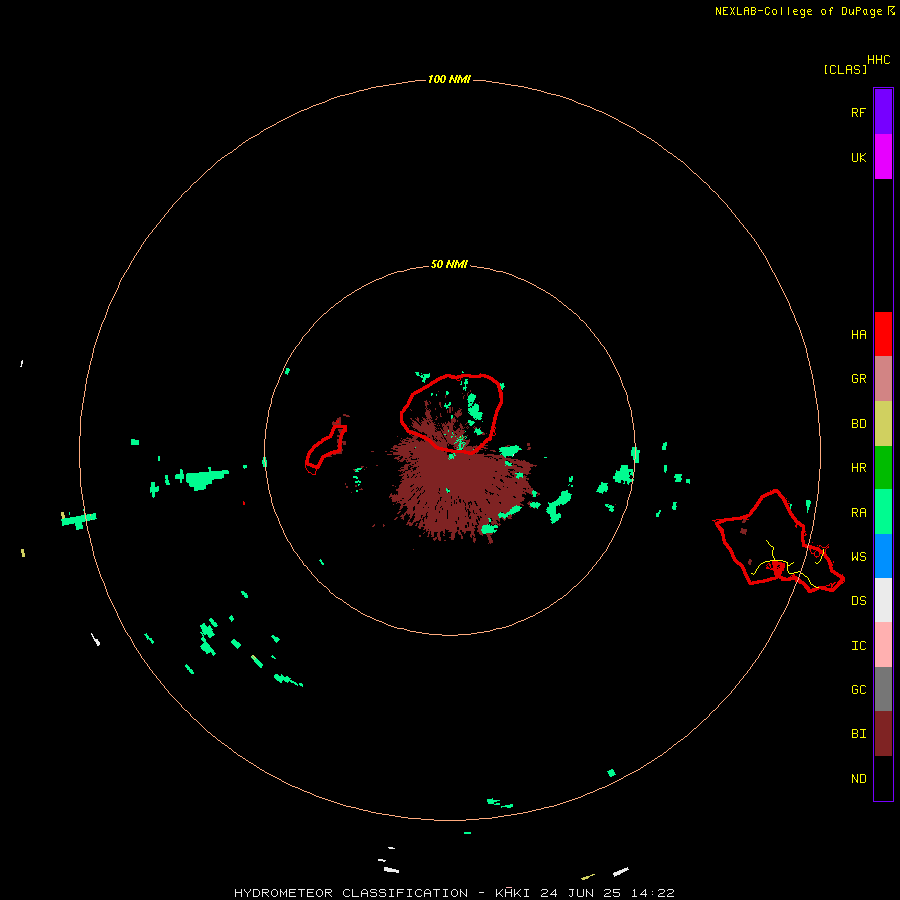Image resolution: width=900 pixels, height=900 pixels.
Task: Click the HR legend label
Action: pos(858,468)
